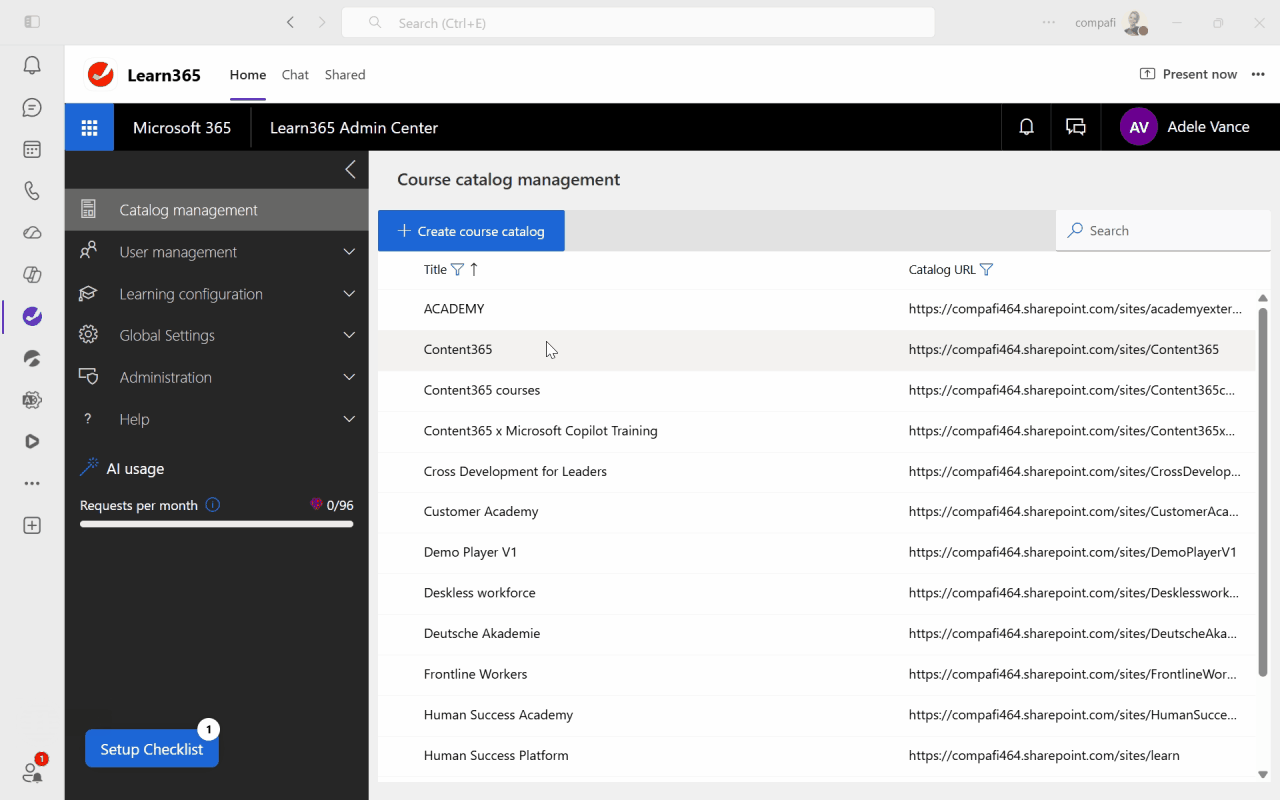The image size is (1280, 800).
Task: Select the Content365 courses catalog title
Action: (482, 390)
